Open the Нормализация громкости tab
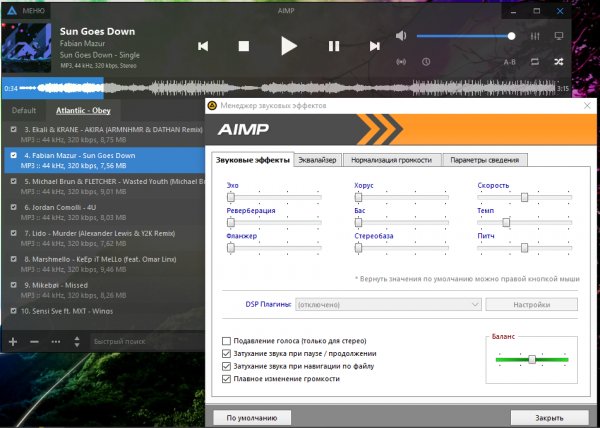 (391, 160)
